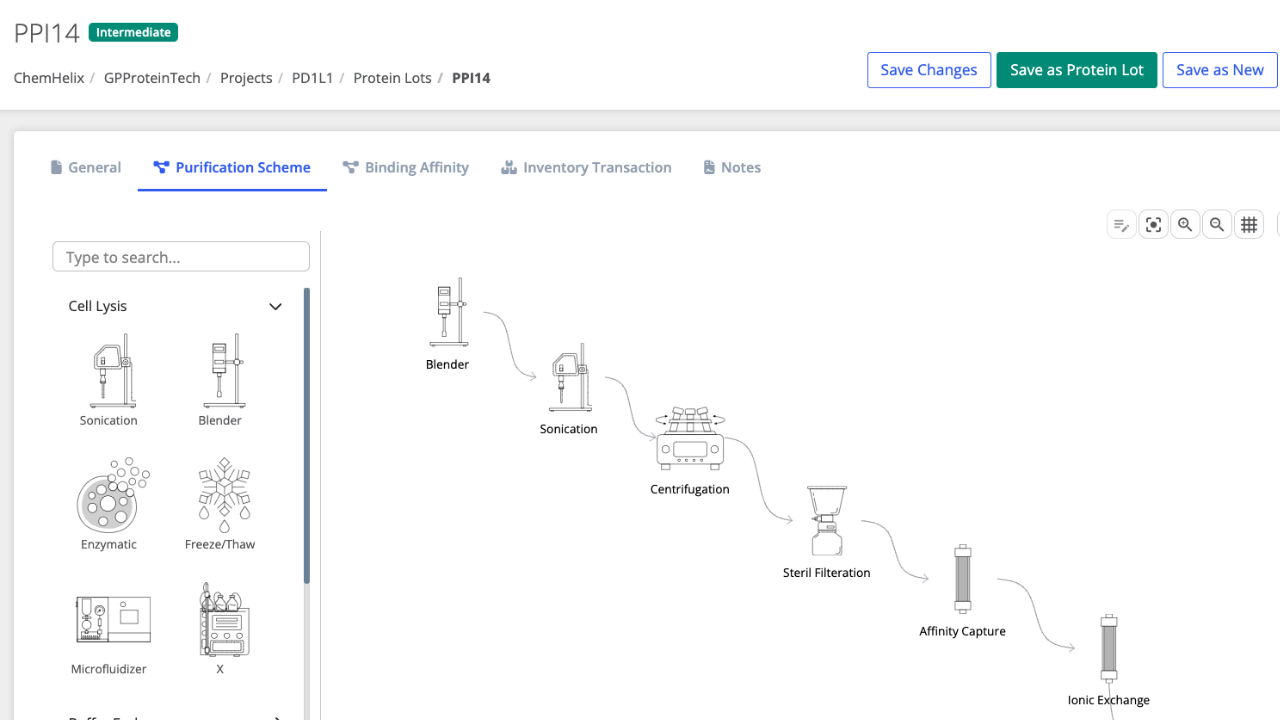Open the Binding Affinity tab
The image size is (1280, 720).
[406, 167]
